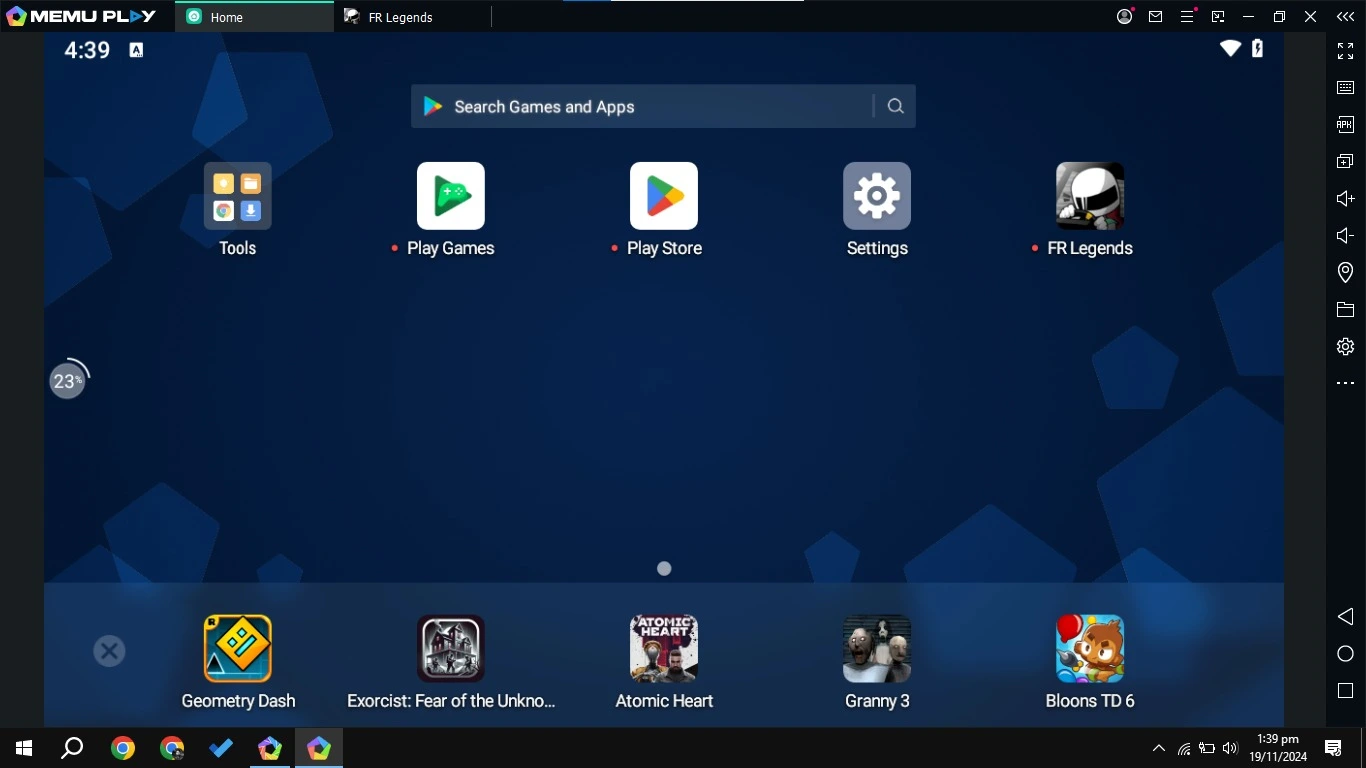The height and width of the screenshot is (768, 1366).
Task: Open the MEmu account profile icon
Action: (1125, 16)
